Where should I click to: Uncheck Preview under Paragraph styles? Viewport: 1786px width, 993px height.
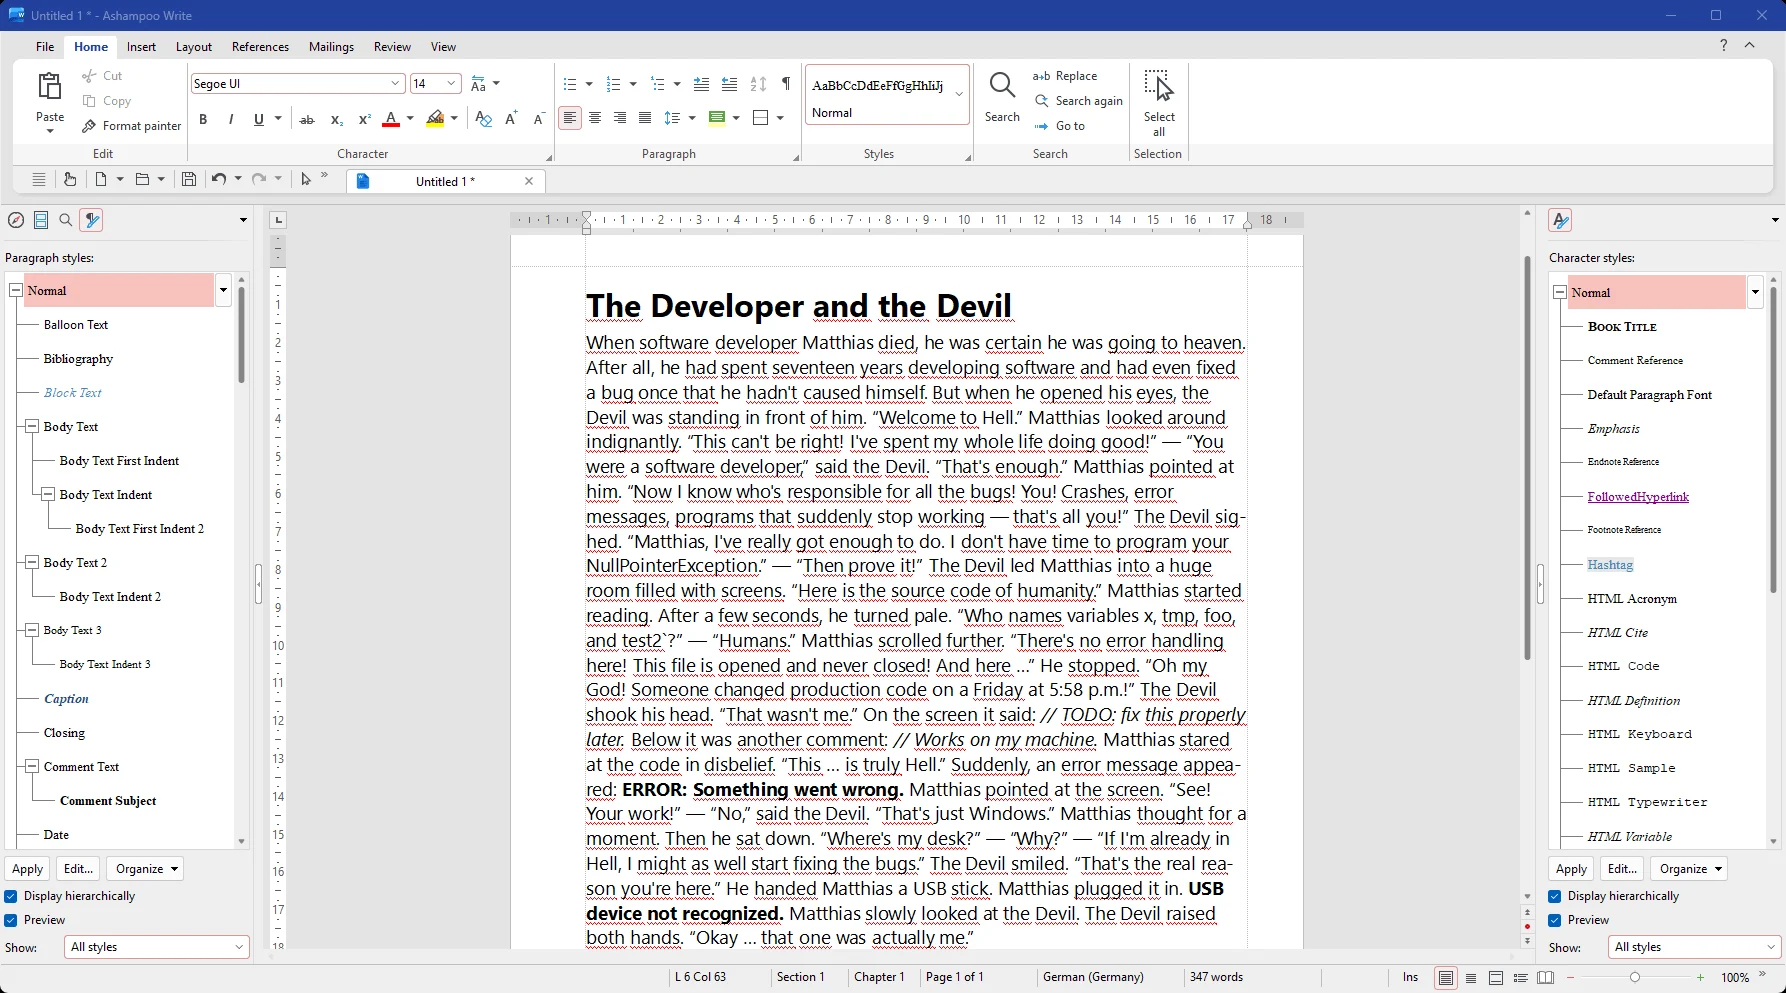pos(11,920)
